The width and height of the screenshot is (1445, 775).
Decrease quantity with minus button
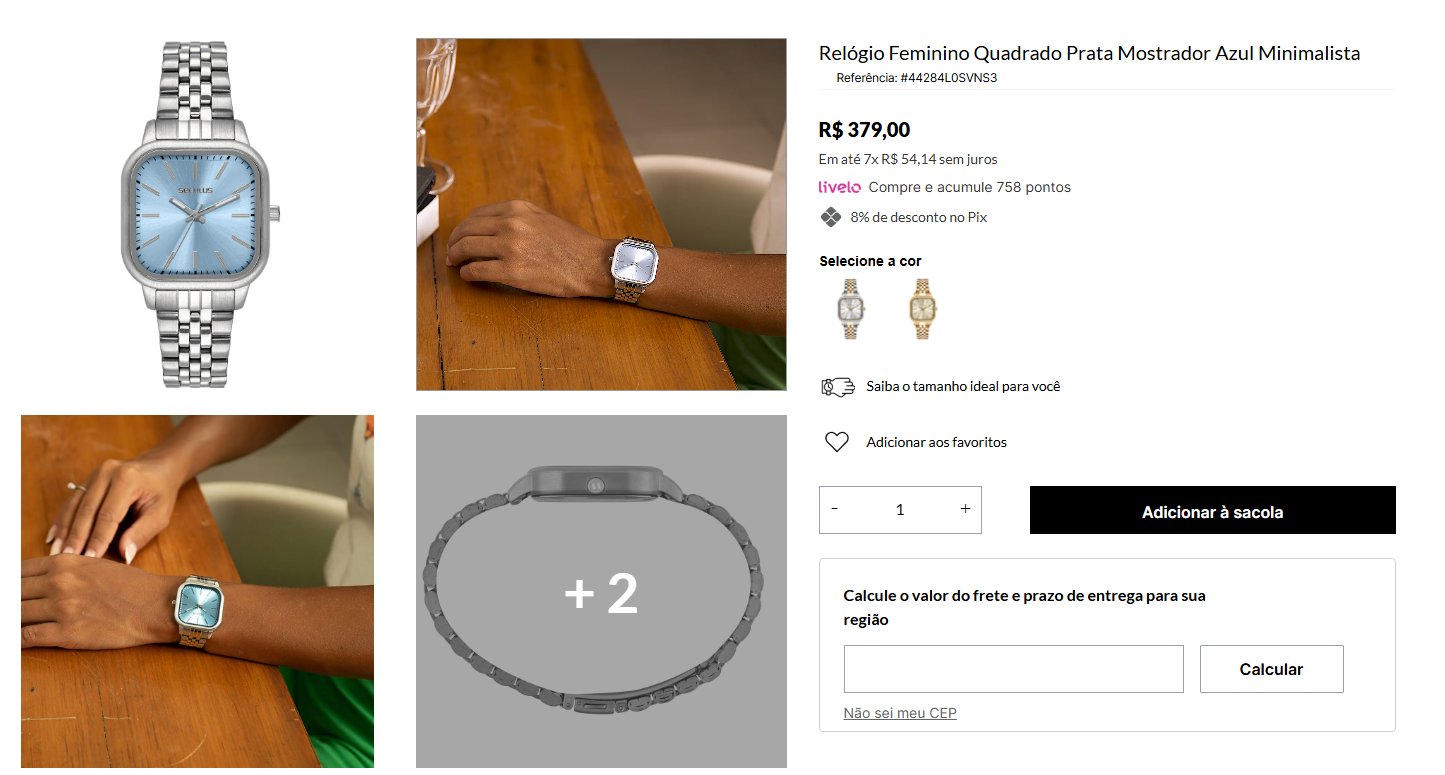[x=835, y=509]
